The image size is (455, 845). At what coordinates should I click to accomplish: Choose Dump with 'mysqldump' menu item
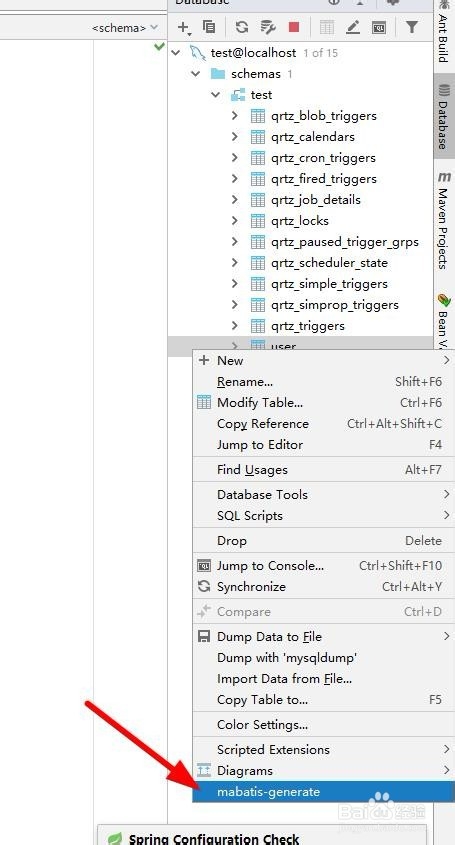[x=322, y=657]
